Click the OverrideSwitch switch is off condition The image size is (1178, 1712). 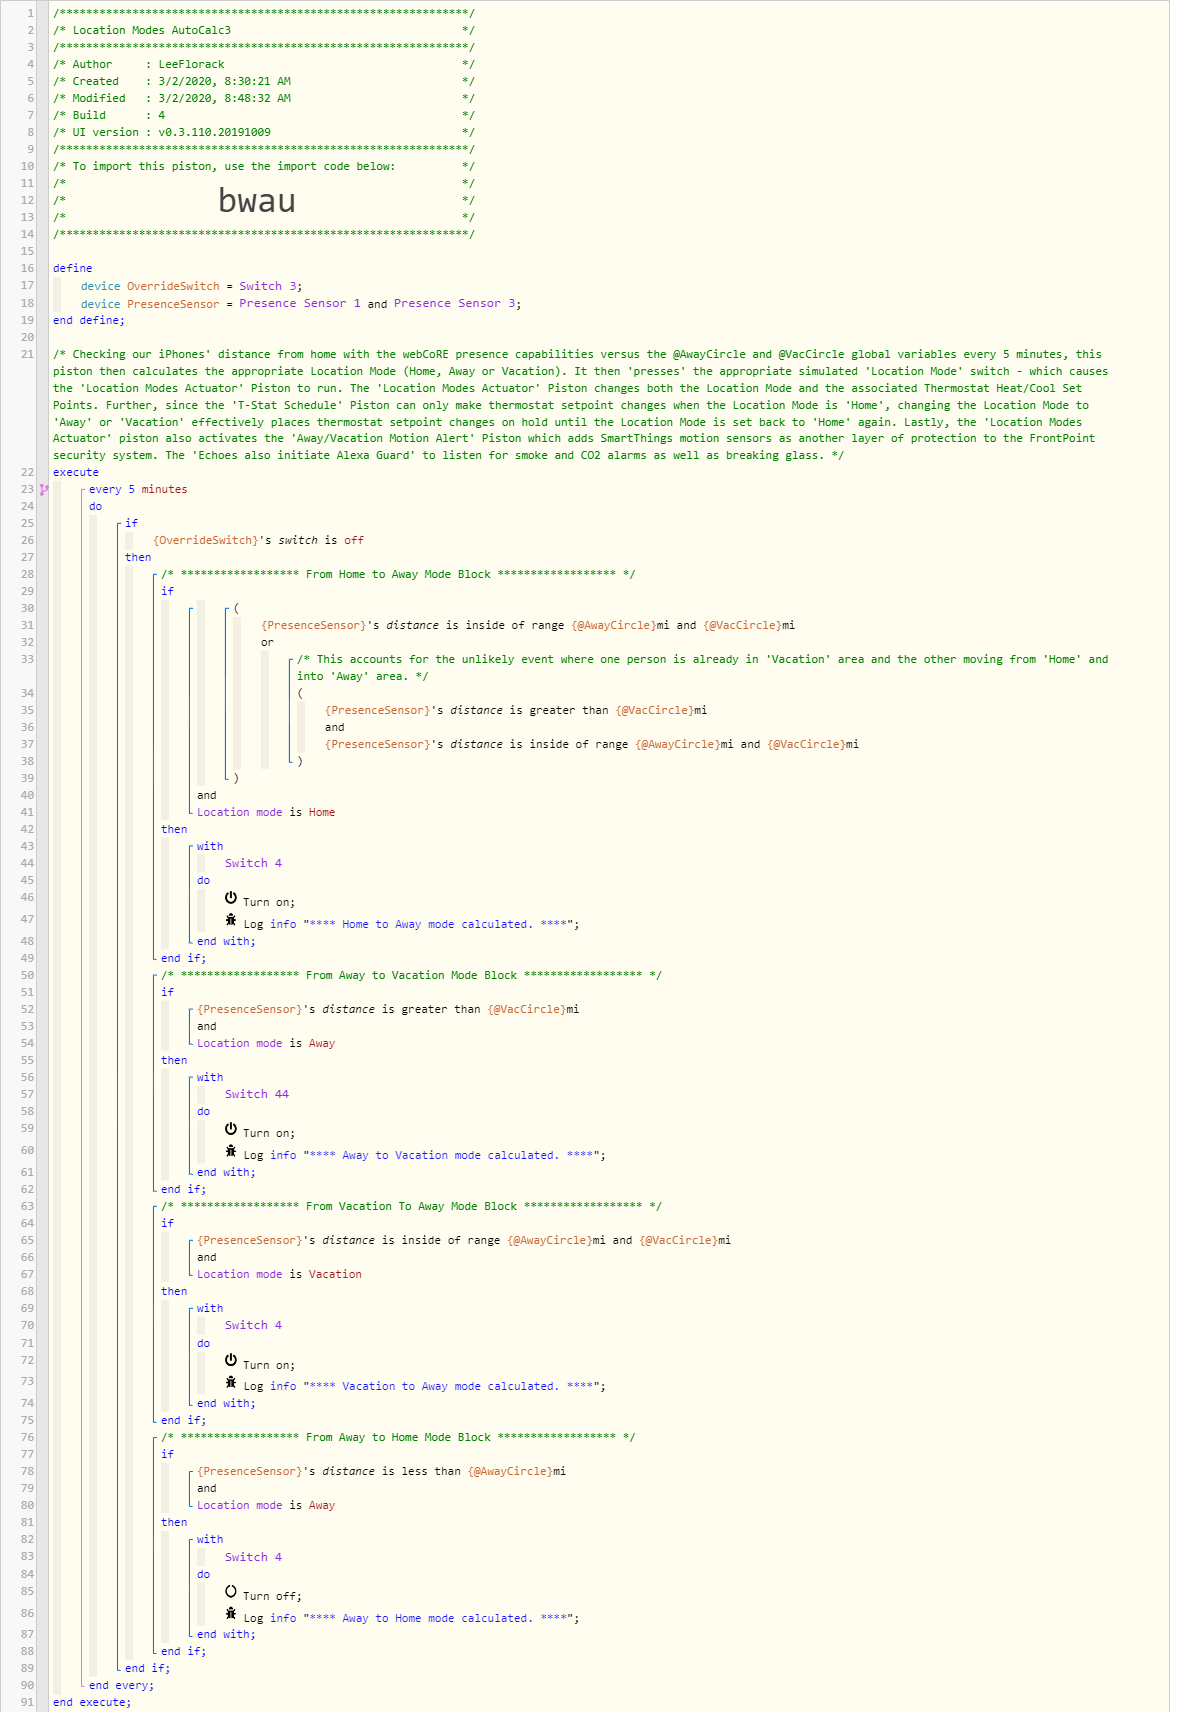coord(258,540)
